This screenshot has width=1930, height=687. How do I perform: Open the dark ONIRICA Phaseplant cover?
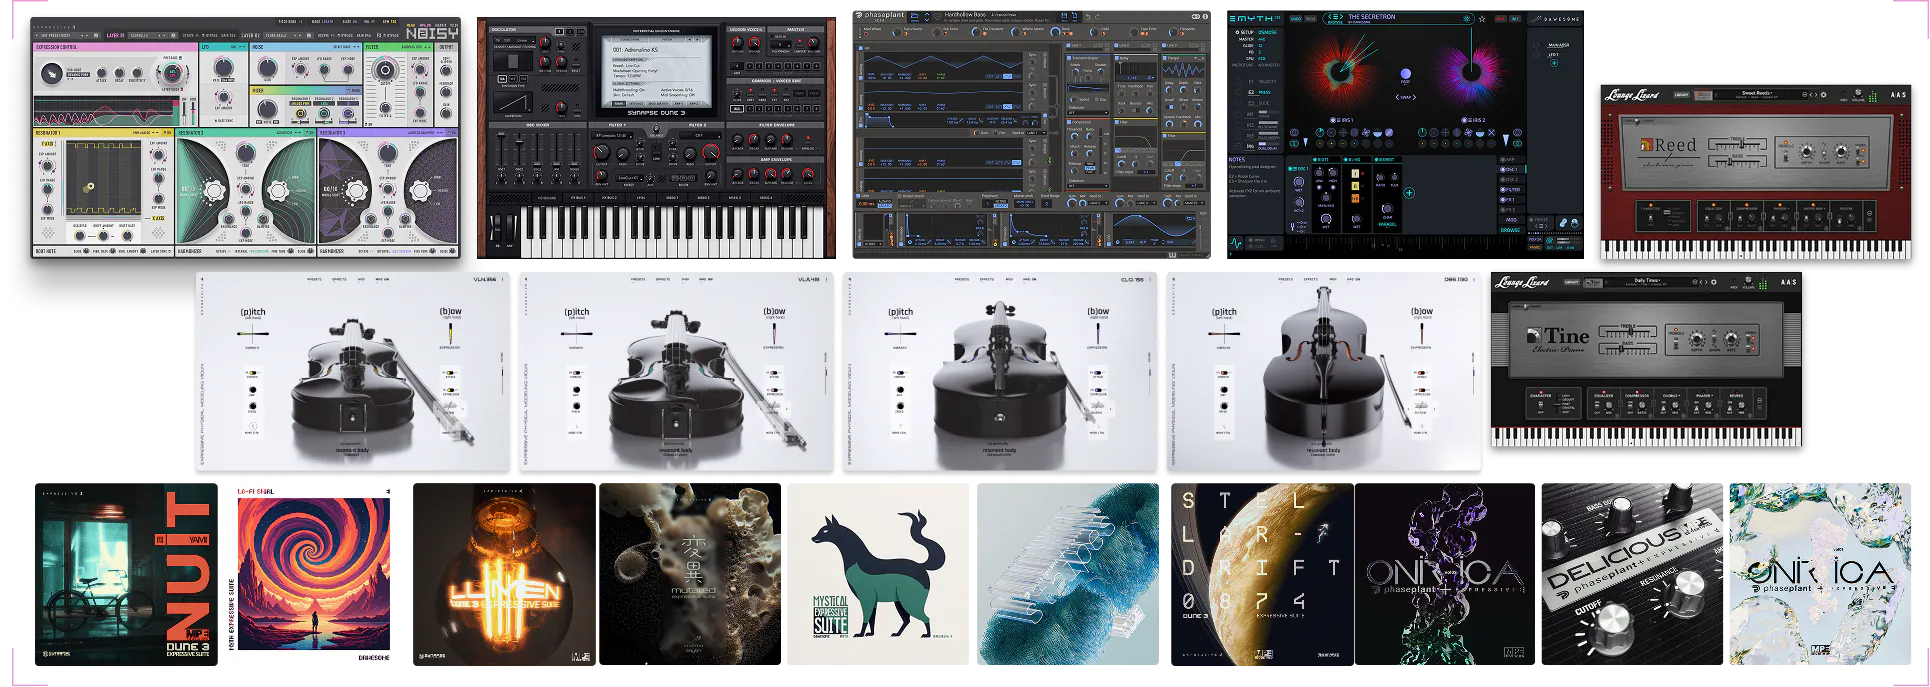[1445, 575]
